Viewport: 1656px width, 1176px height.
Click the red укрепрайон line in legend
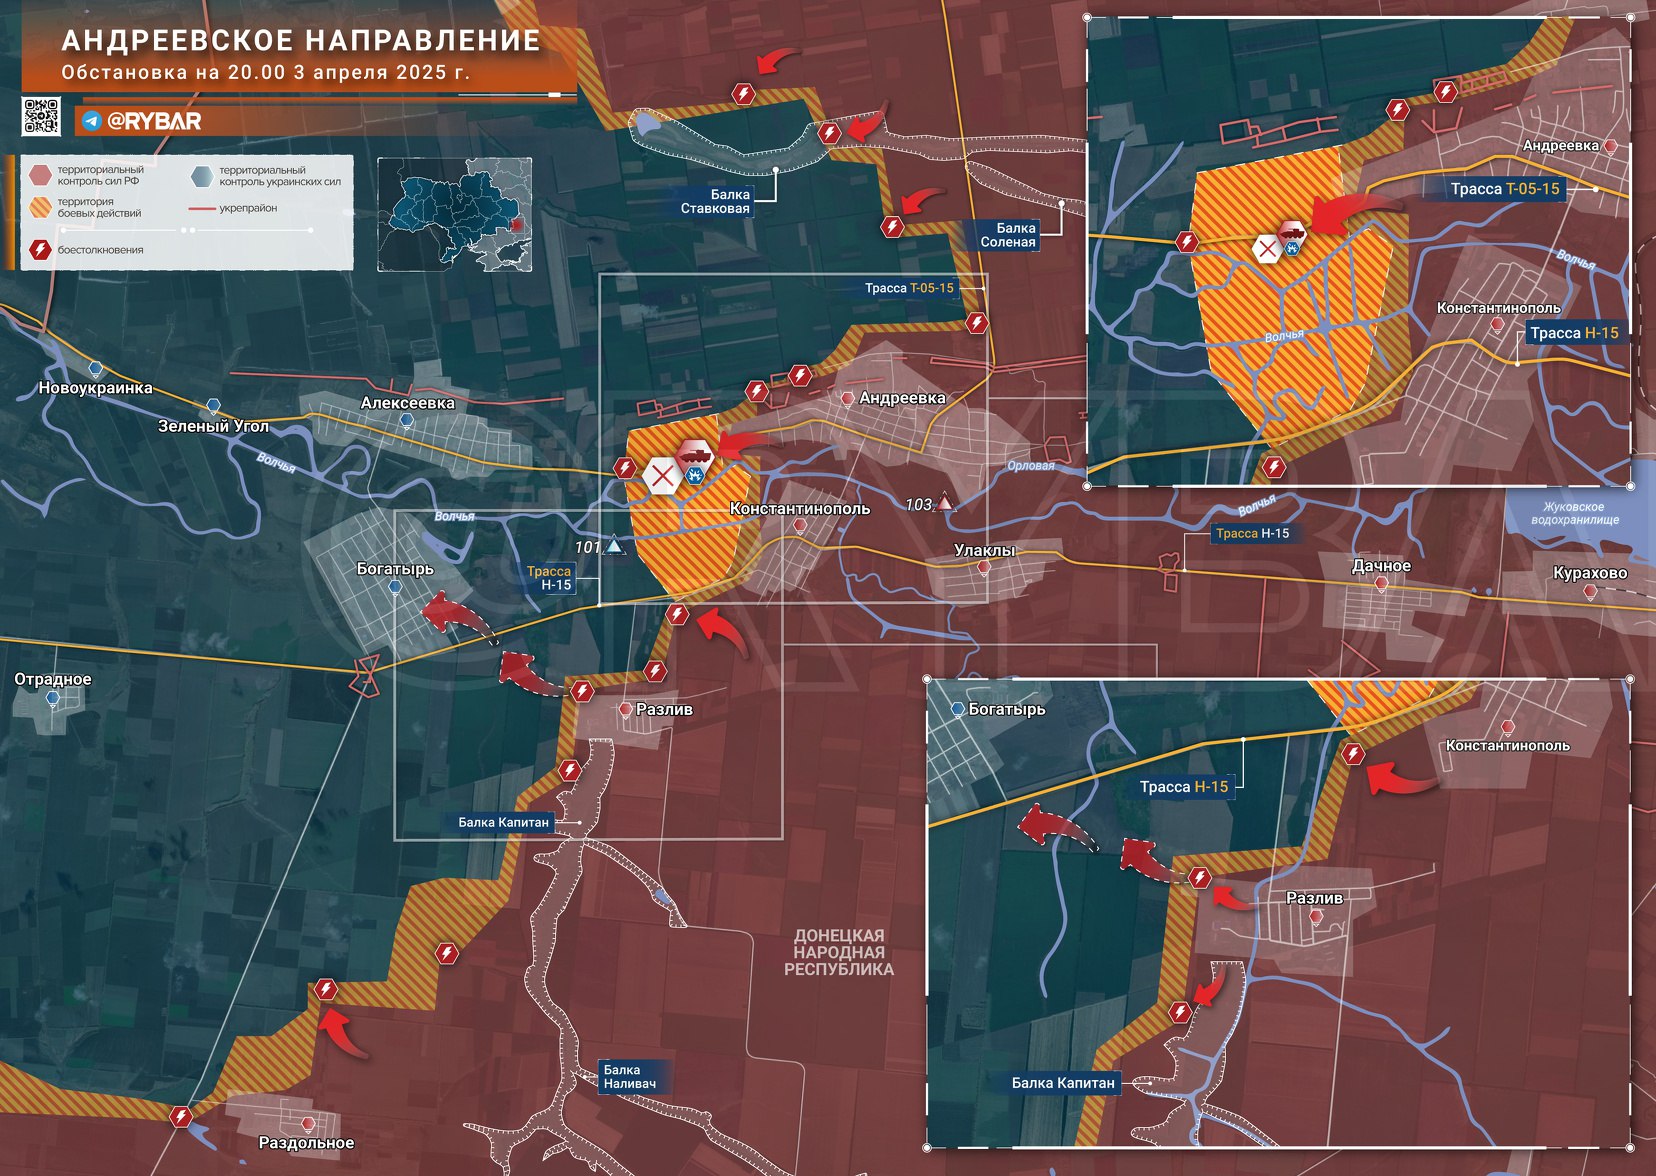coord(202,209)
